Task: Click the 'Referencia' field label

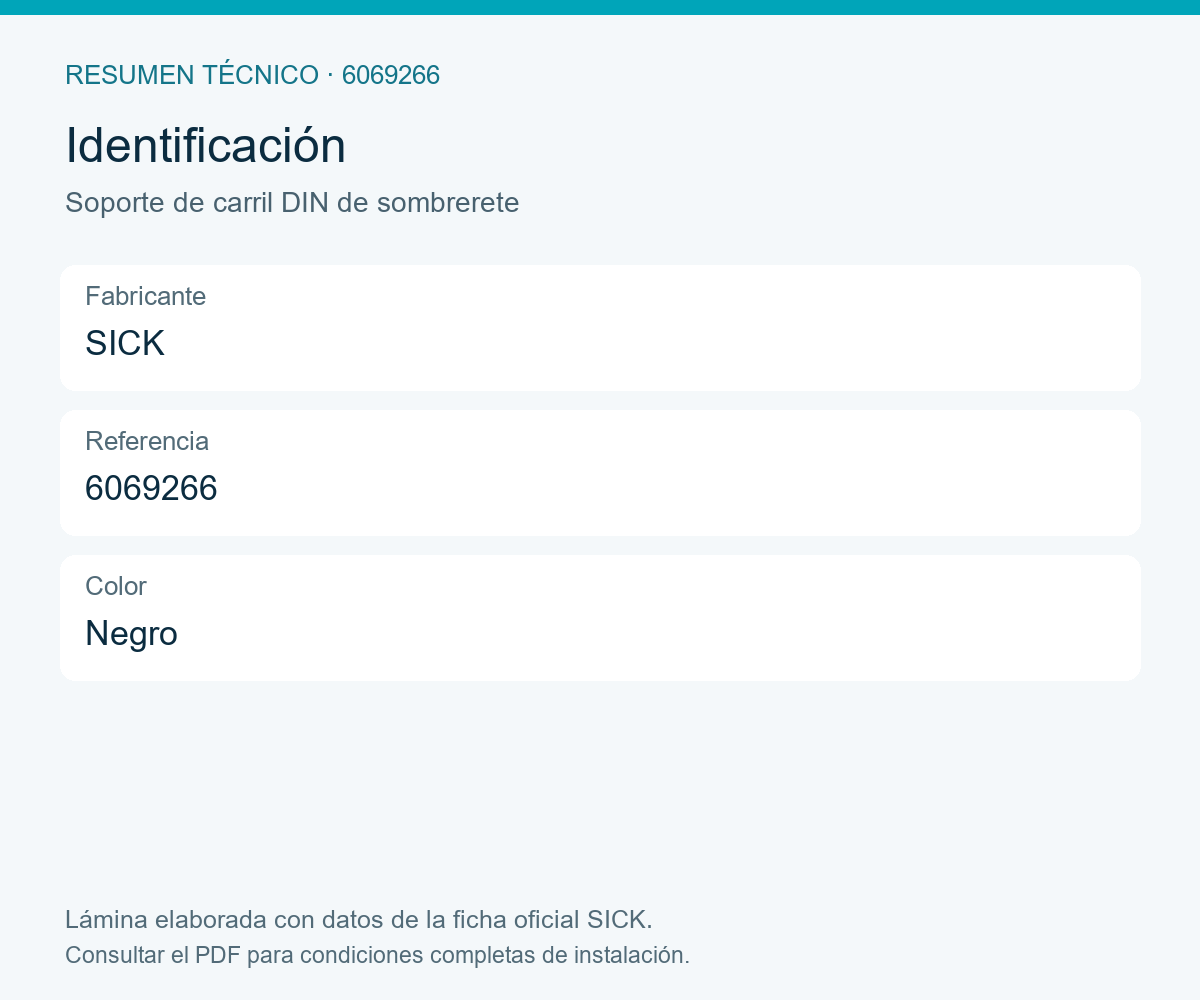Action: (147, 441)
